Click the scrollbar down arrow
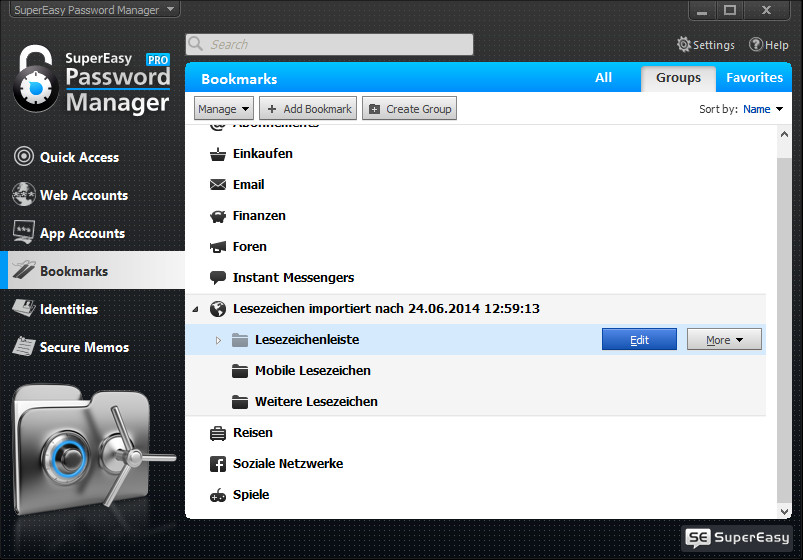Image resolution: width=803 pixels, height=560 pixels. tap(784, 511)
